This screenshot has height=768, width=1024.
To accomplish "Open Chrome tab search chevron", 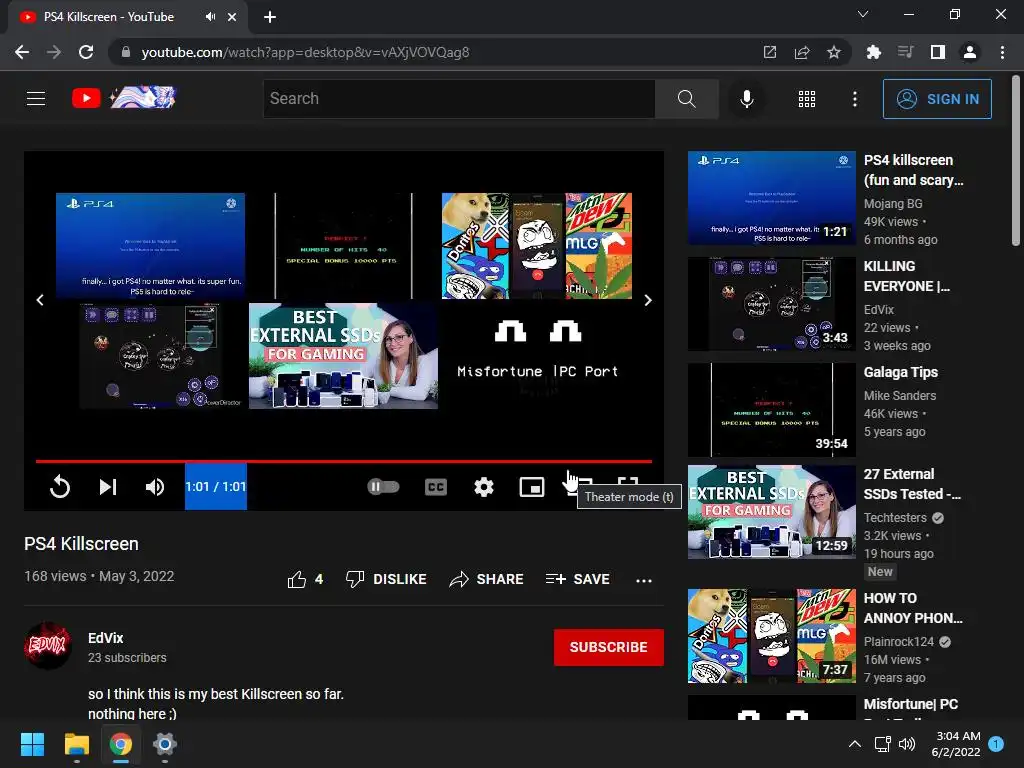I will click(x=863, y=14).
